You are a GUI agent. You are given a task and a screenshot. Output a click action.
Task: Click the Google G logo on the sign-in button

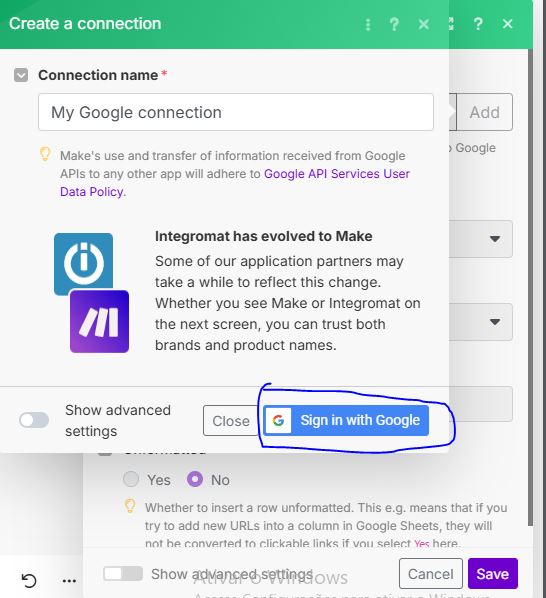pyautogui.click(x=278, y=420)
